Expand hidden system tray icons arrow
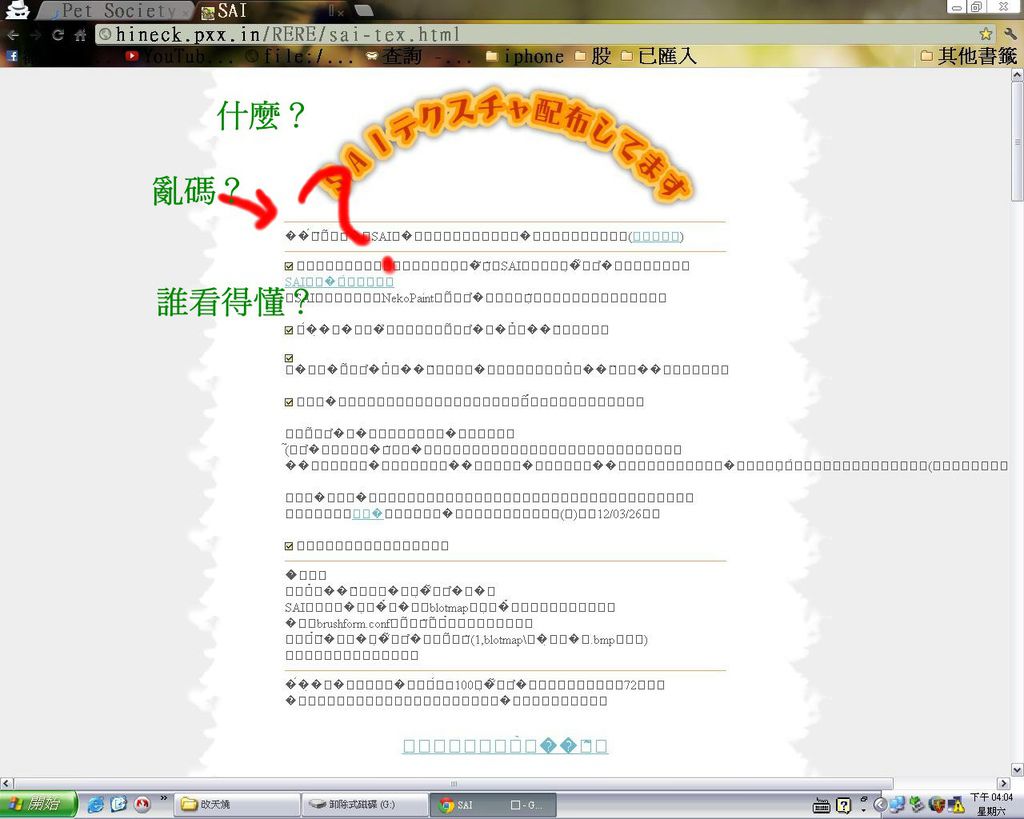1024x819 pixels. point(880,805)
